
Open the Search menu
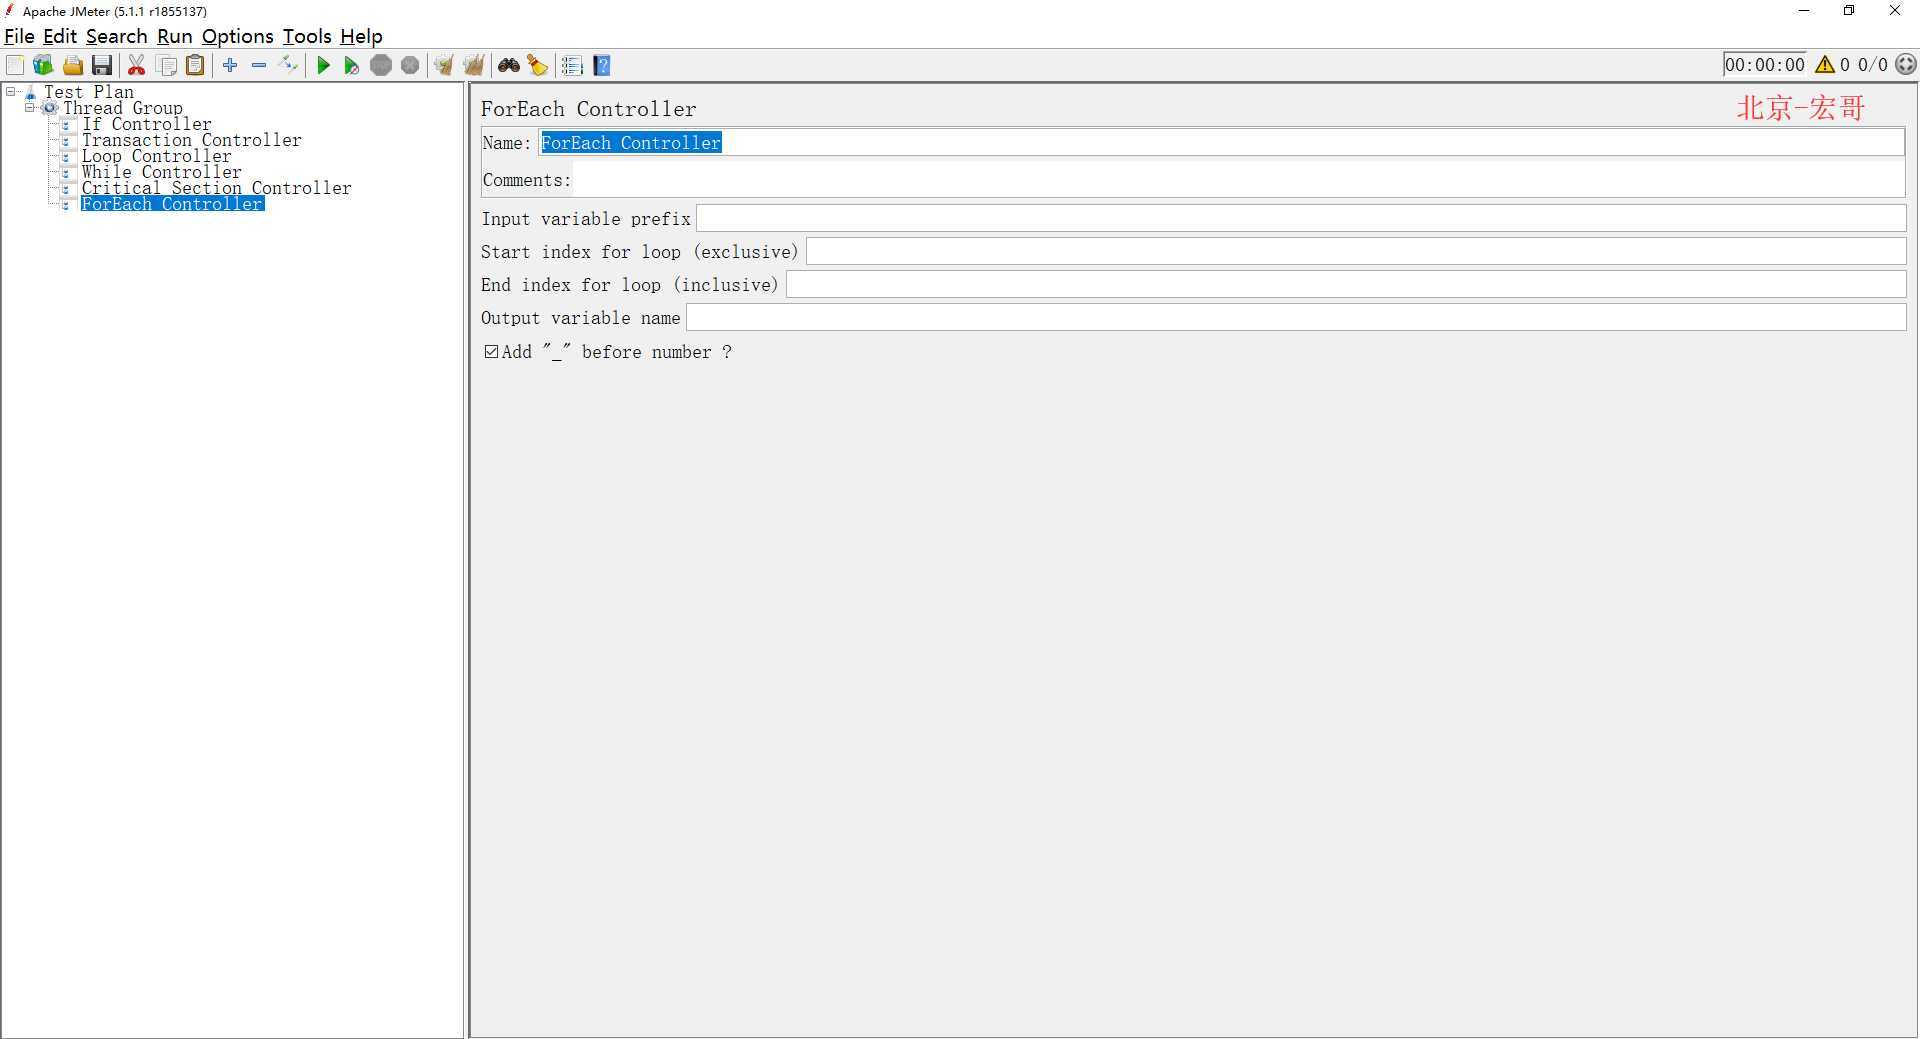point(116,36)
